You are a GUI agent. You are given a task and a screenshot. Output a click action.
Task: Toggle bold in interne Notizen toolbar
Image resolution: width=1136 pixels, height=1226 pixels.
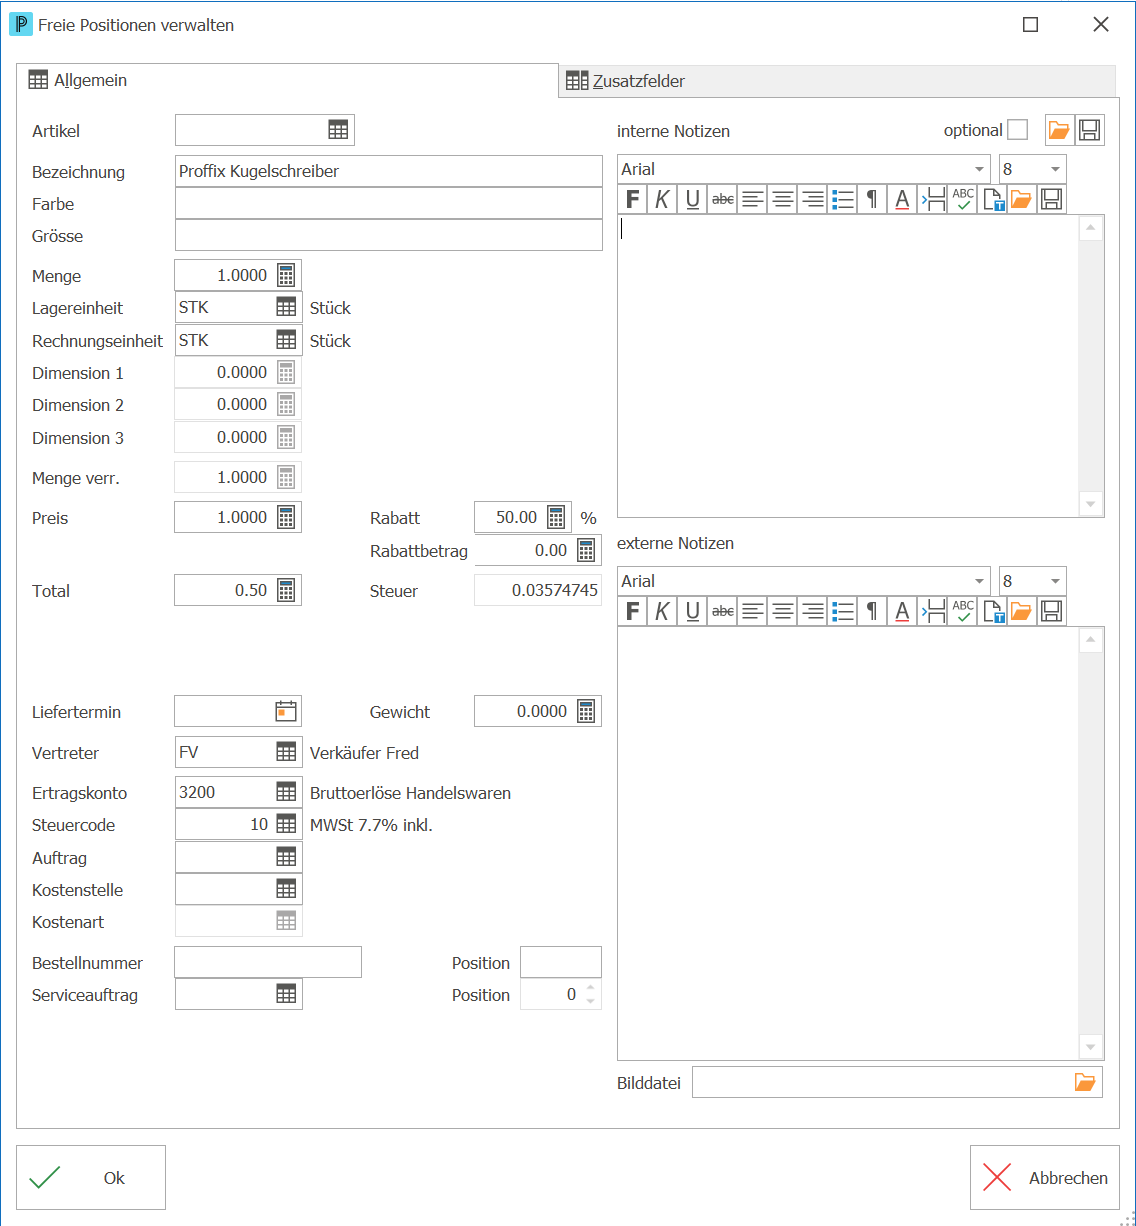[x=632, y=199]
